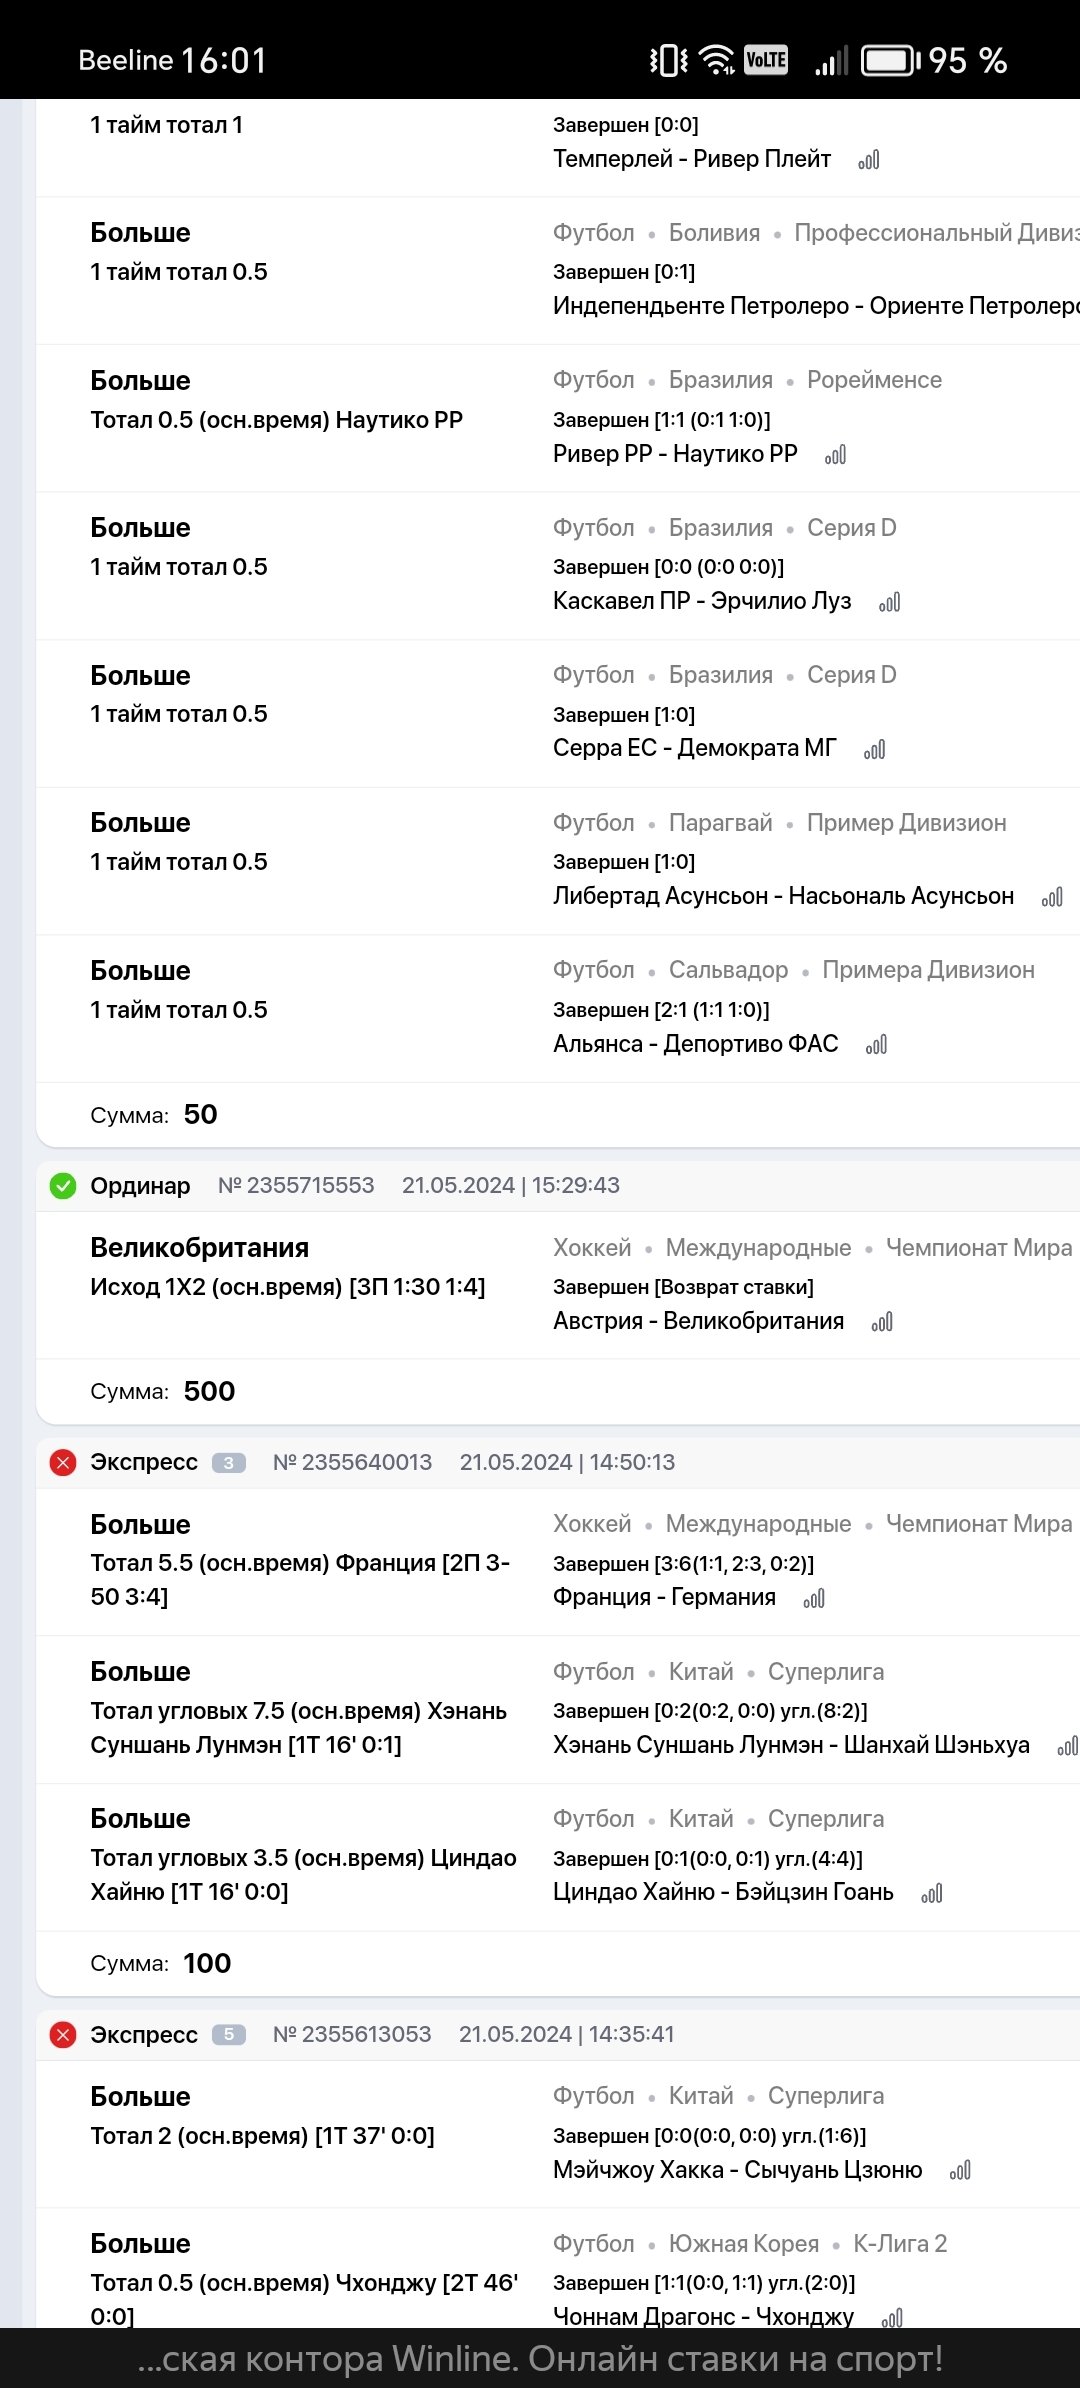This screenshot has width=1080, height=2388.
Task: Tap green won status icon on Ординар bet
Action: coord(63,1186)
